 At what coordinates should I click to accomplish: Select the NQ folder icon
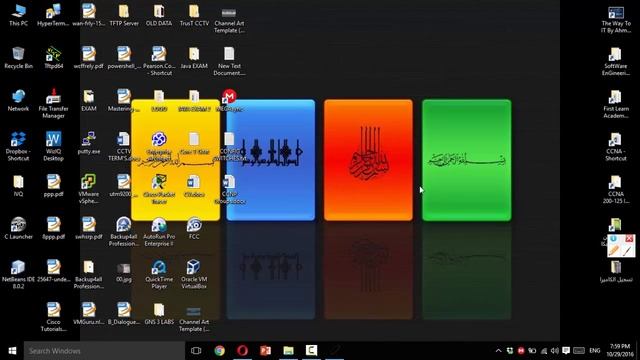[18, 185]
